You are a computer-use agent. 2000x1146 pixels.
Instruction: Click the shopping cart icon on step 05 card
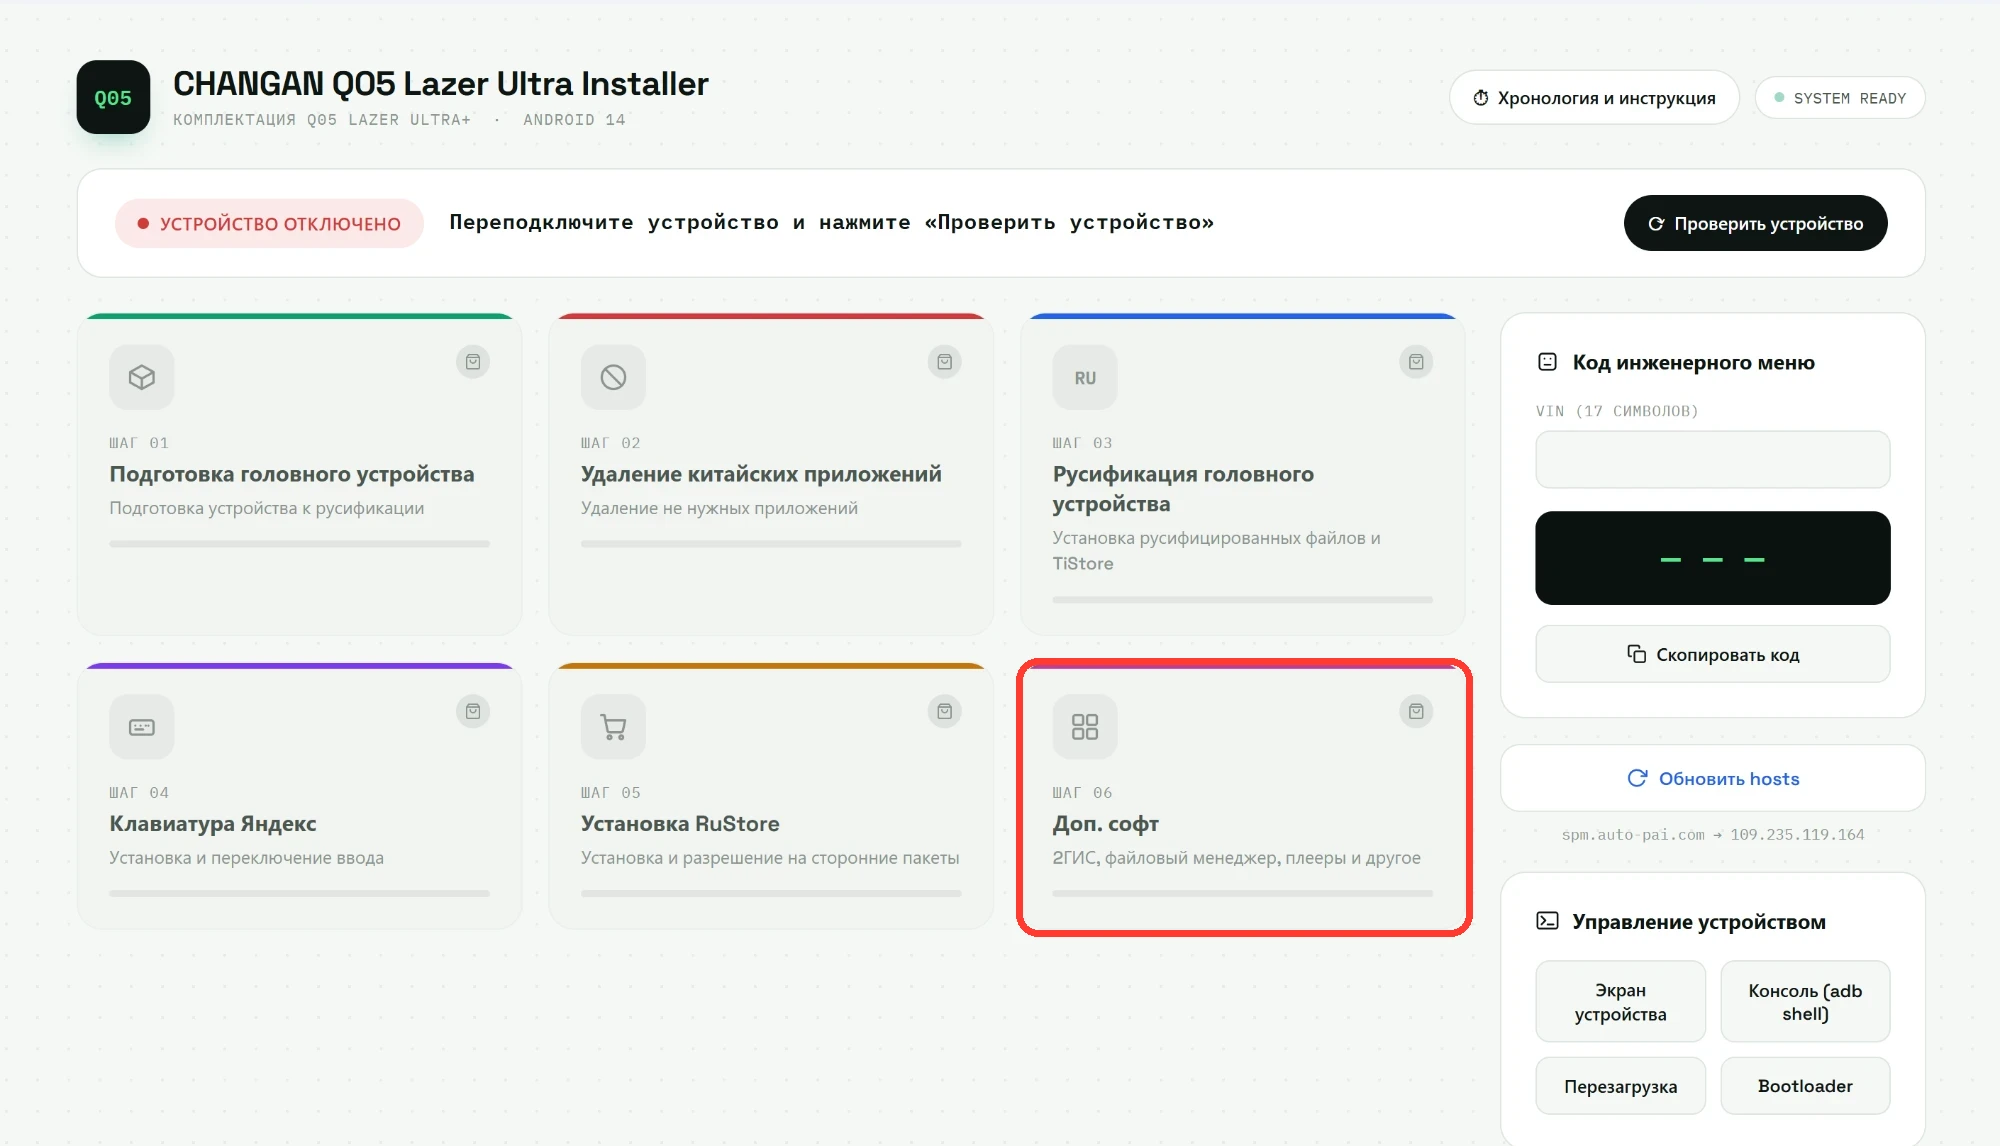613,727
